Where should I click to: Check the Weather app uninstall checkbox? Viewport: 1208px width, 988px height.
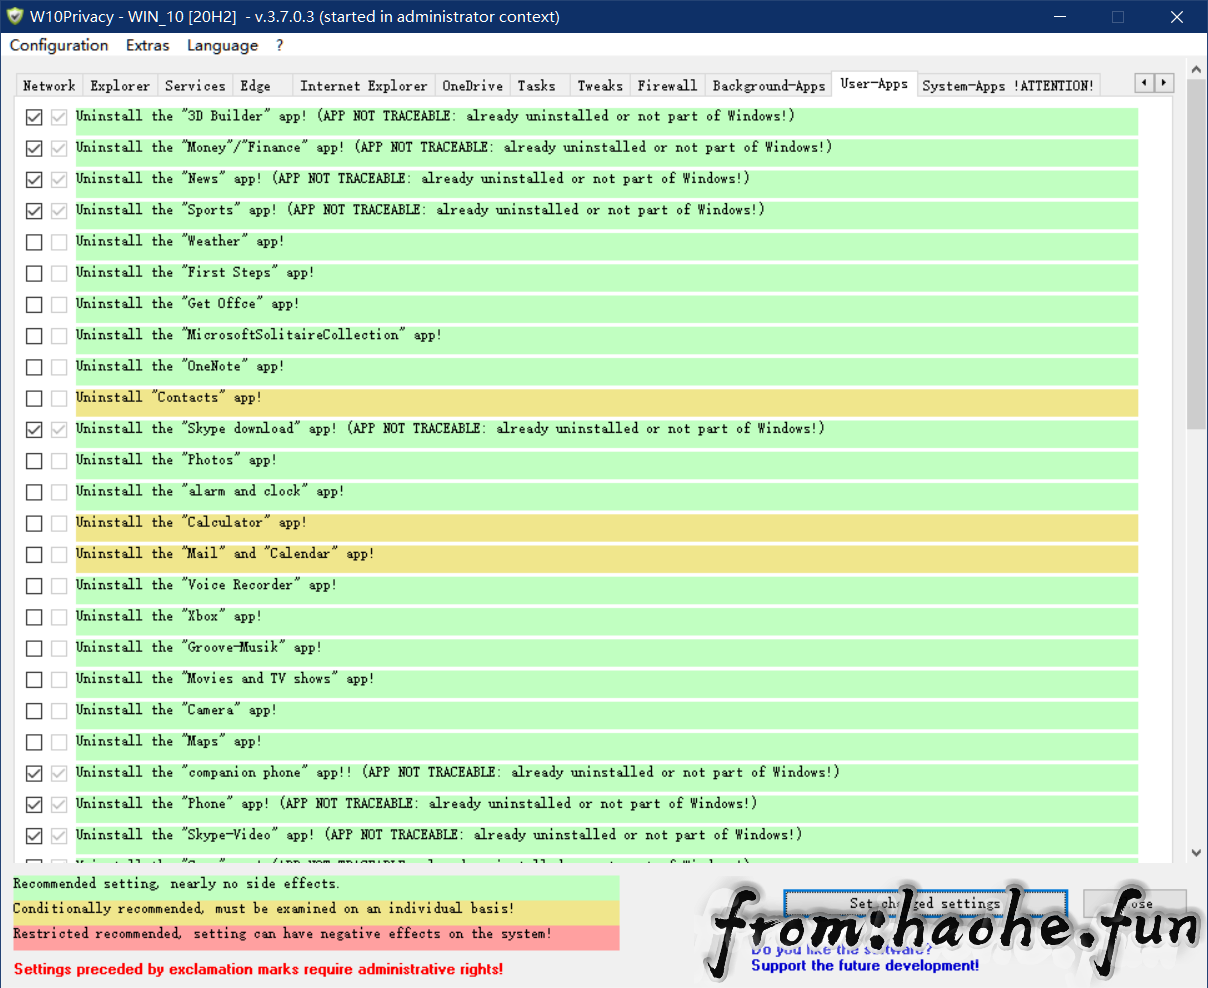(x=34, y=242)
